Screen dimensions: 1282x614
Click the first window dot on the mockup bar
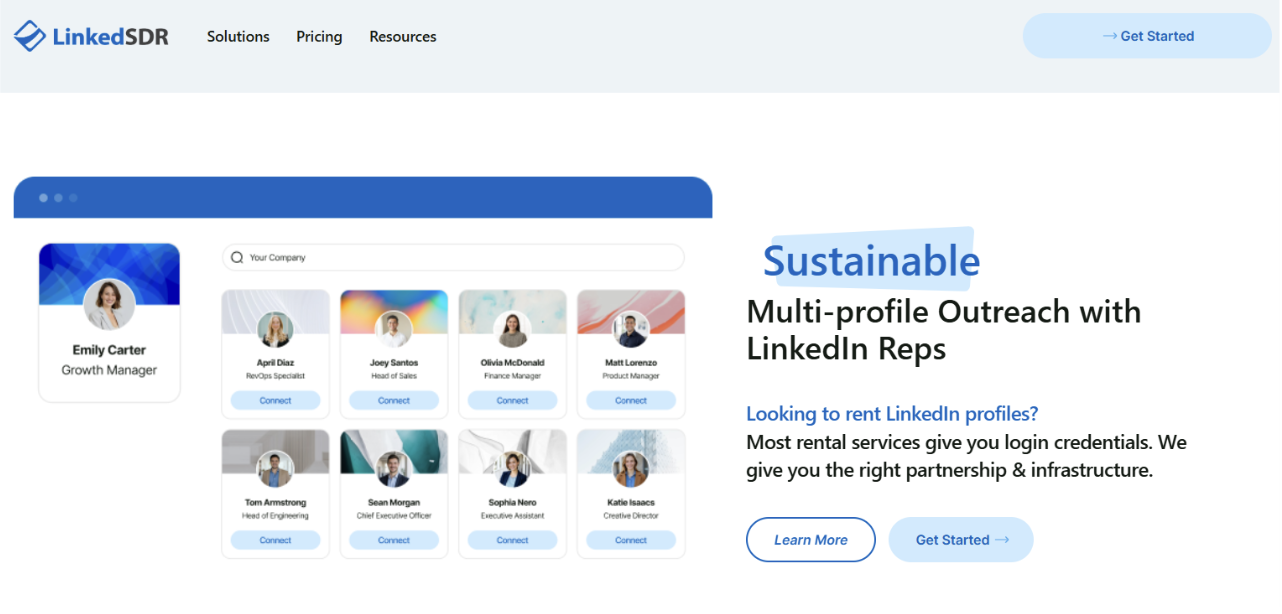pyautogui.click(x=43, y=197)
